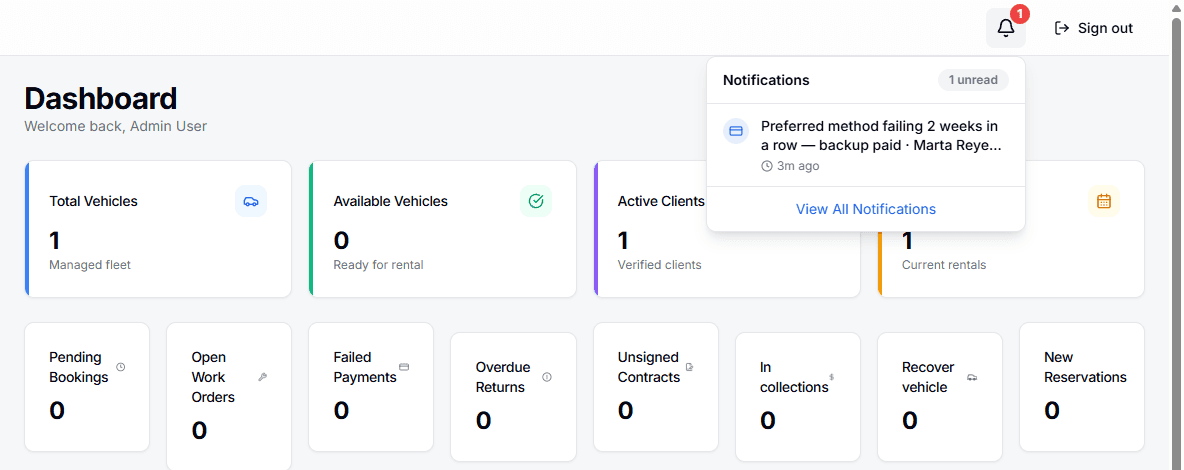Open the Failed Payments tile

(371, 387)
